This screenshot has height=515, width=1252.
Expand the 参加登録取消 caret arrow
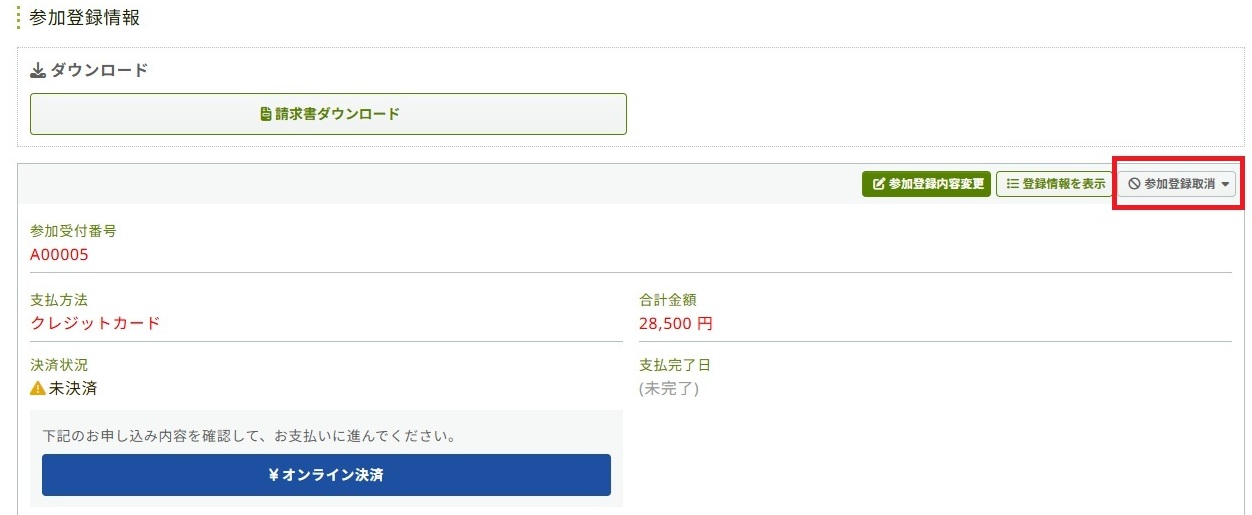pyautogui.click(x=1226, y=184)
